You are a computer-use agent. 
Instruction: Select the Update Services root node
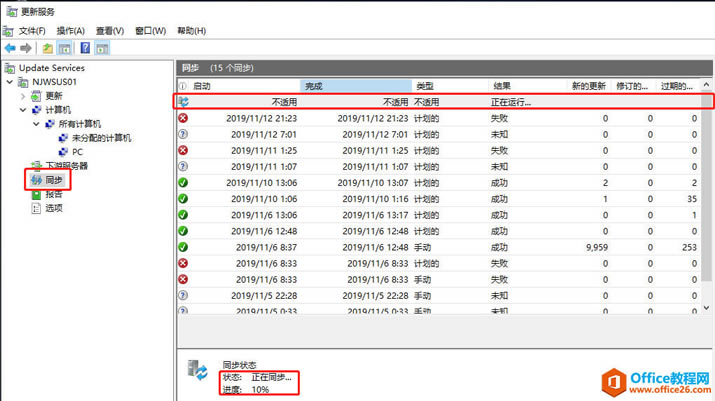pos(52,68)
